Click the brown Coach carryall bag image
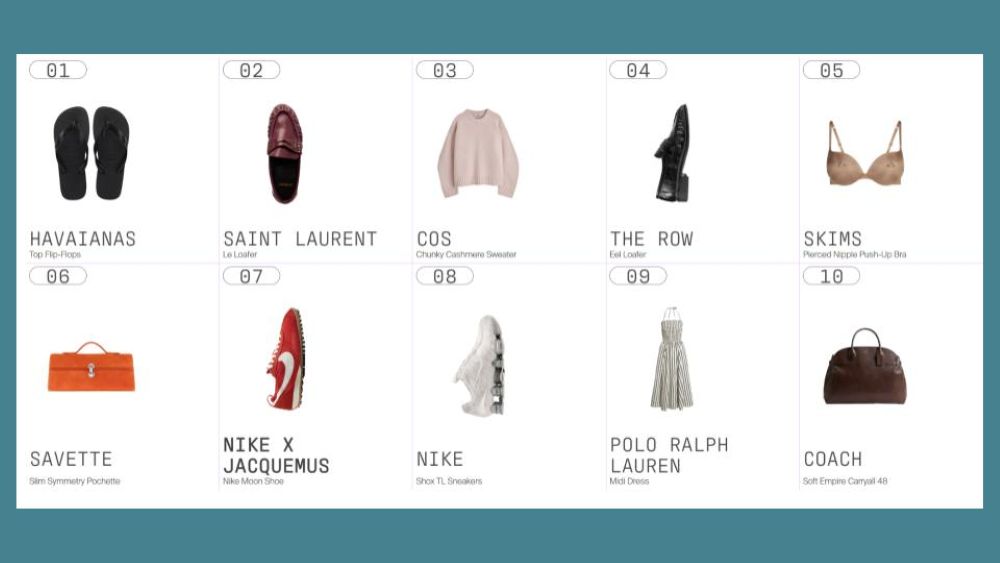Screen dimensions: 1000x563 click(865, 367)
